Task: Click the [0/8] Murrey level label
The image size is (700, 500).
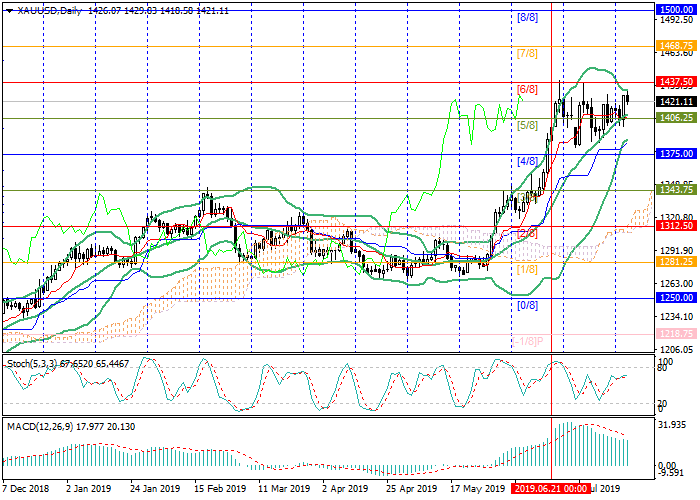Action: pos(527,305)
